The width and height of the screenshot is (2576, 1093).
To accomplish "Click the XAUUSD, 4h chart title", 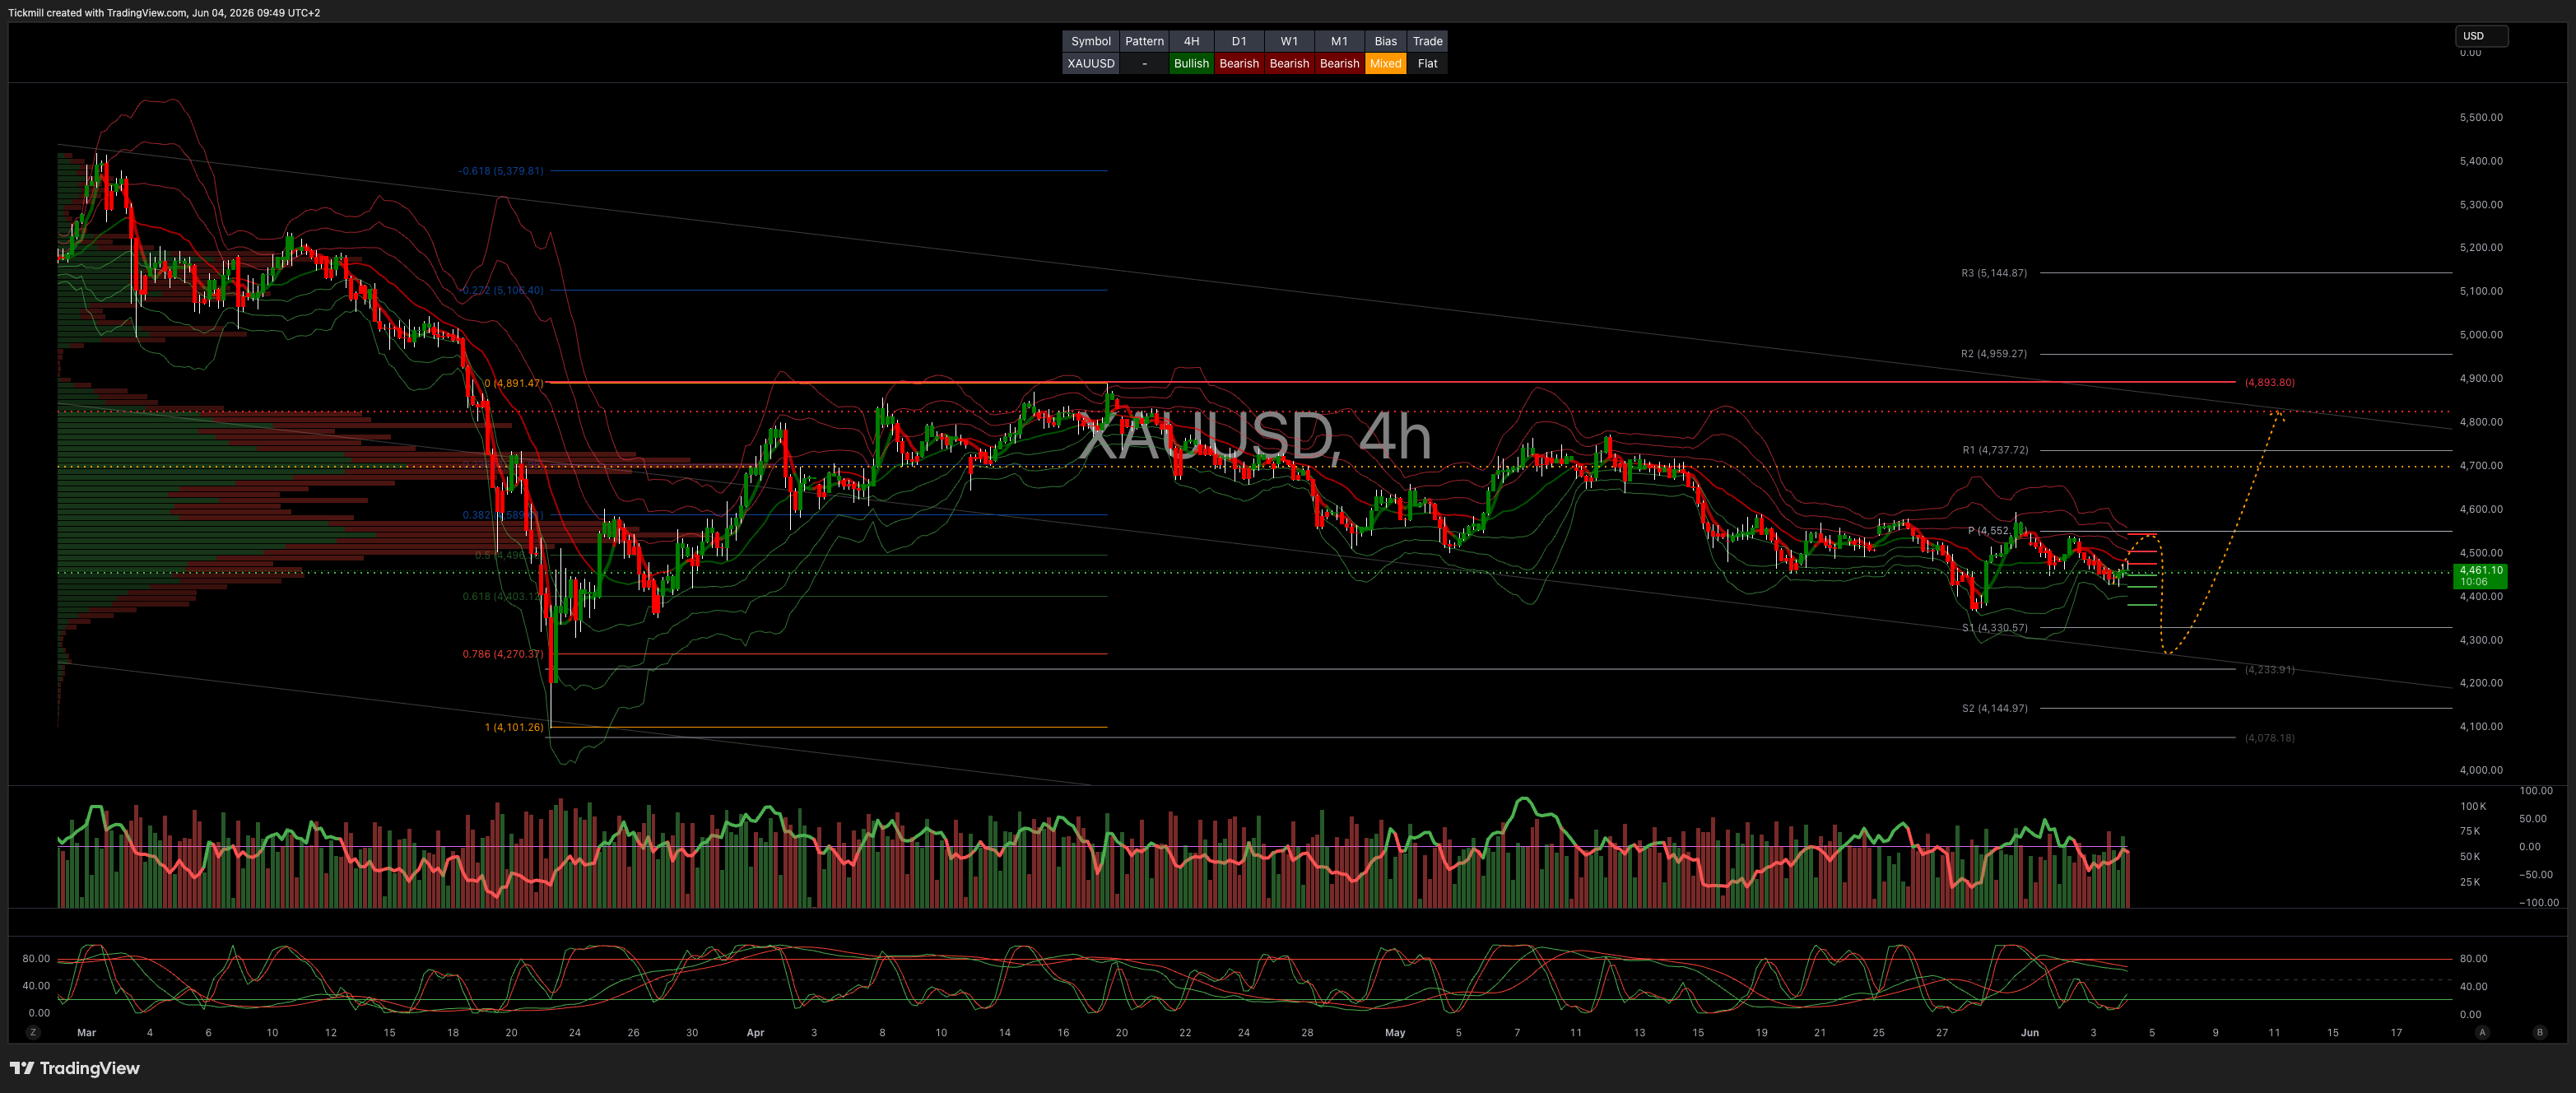I will pos(1254,437).
